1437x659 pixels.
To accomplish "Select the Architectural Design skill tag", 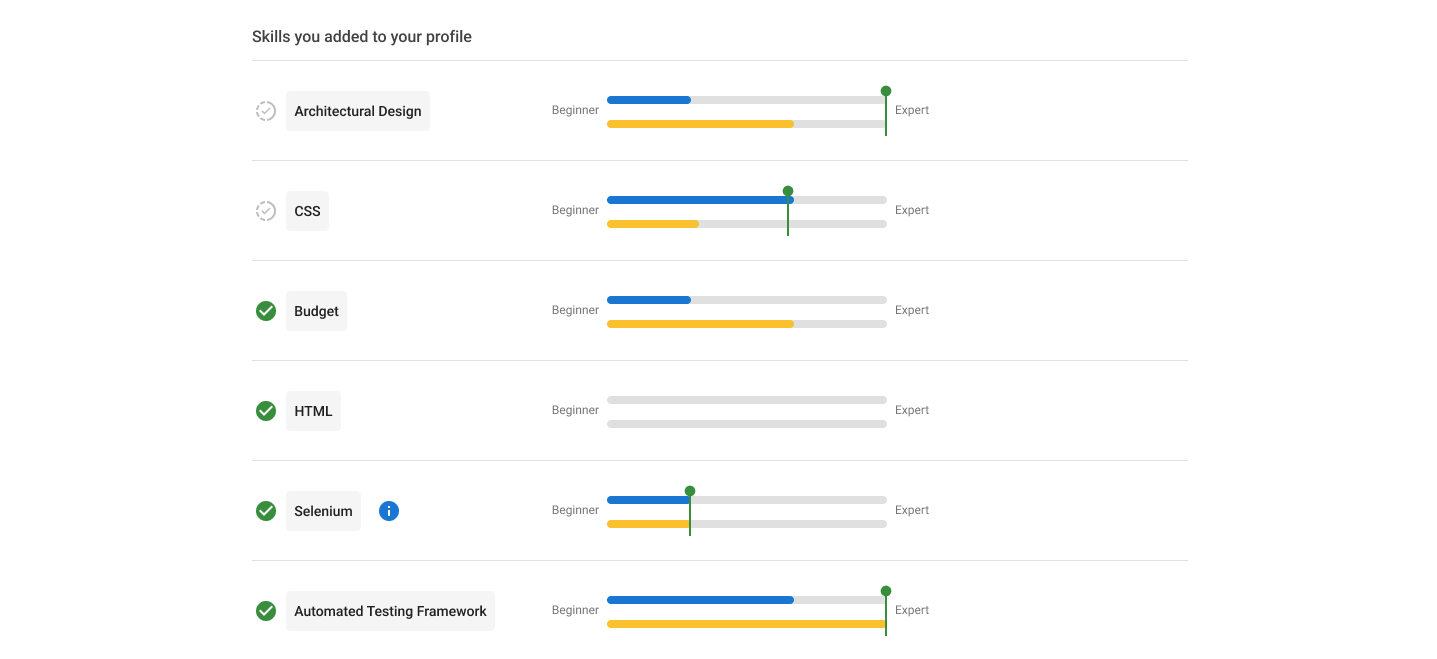I will pos(358,111).
